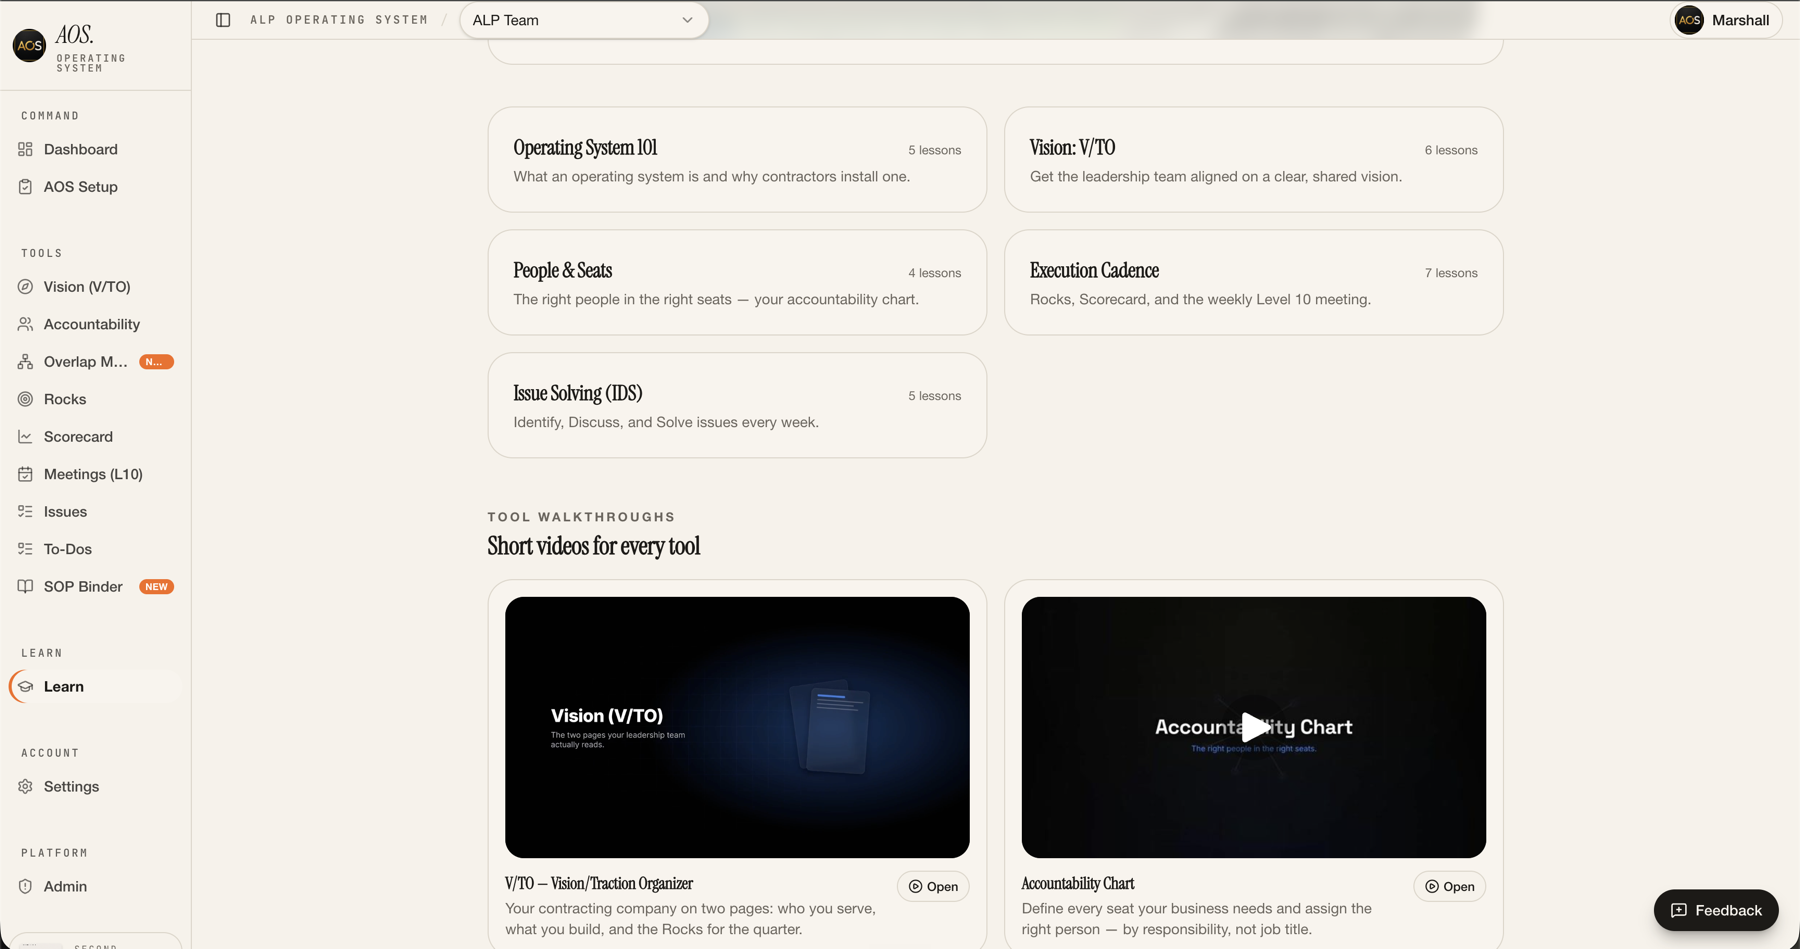The height and width of the screenshot is (949, 1800).
Task: Toggle the sidebar panel icon
Action: pos(223,20)
